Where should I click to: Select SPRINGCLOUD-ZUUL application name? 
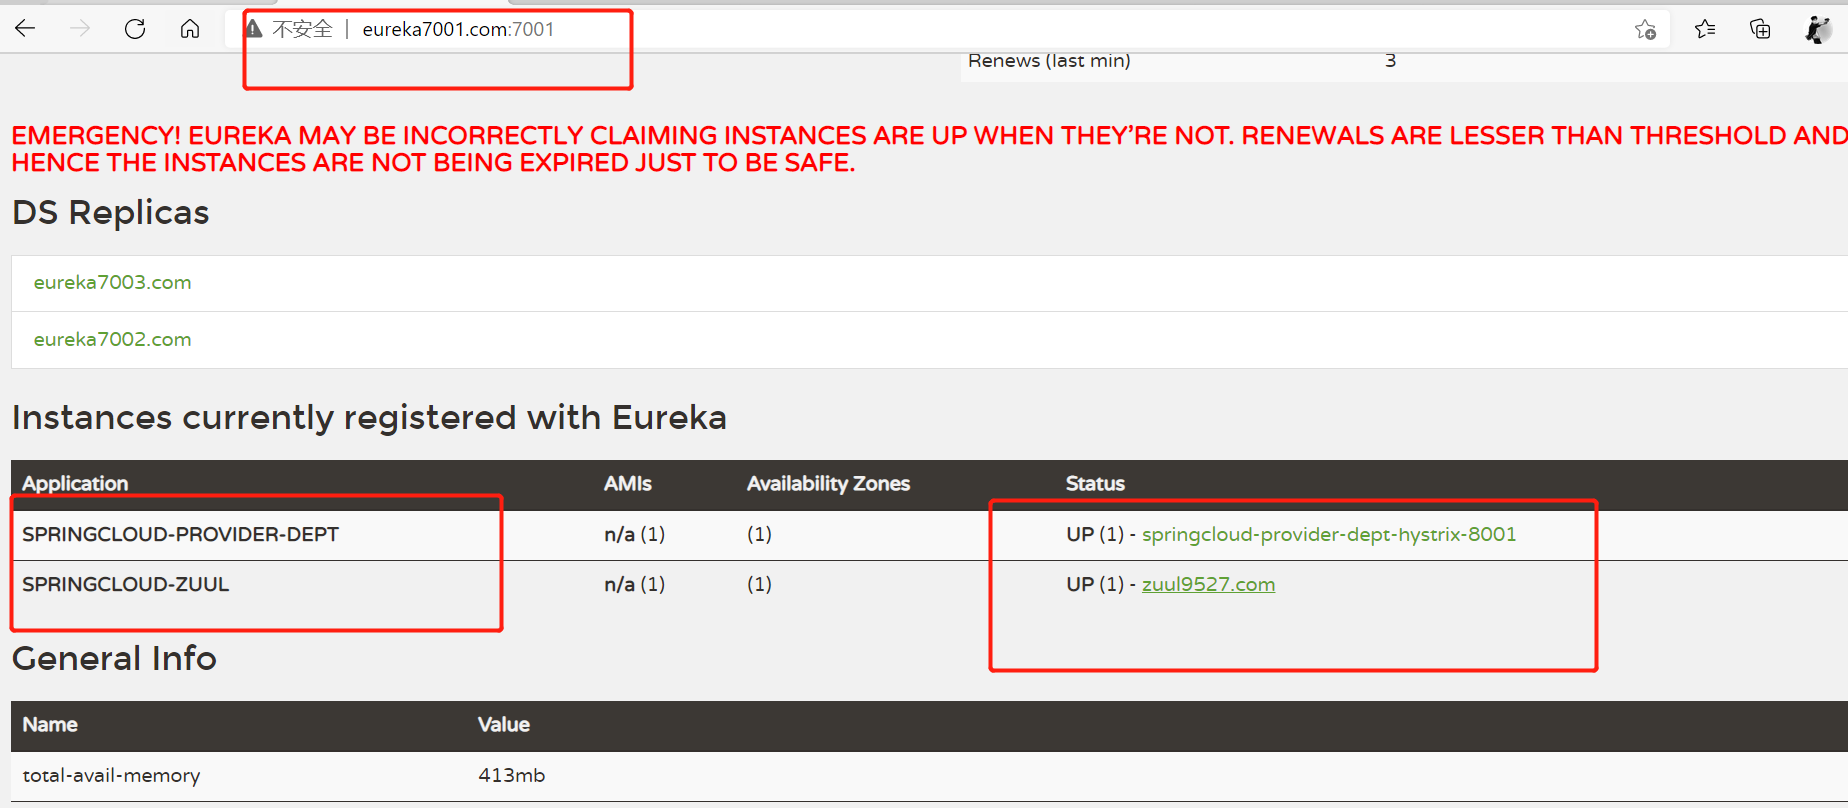(x=126, y=585)
